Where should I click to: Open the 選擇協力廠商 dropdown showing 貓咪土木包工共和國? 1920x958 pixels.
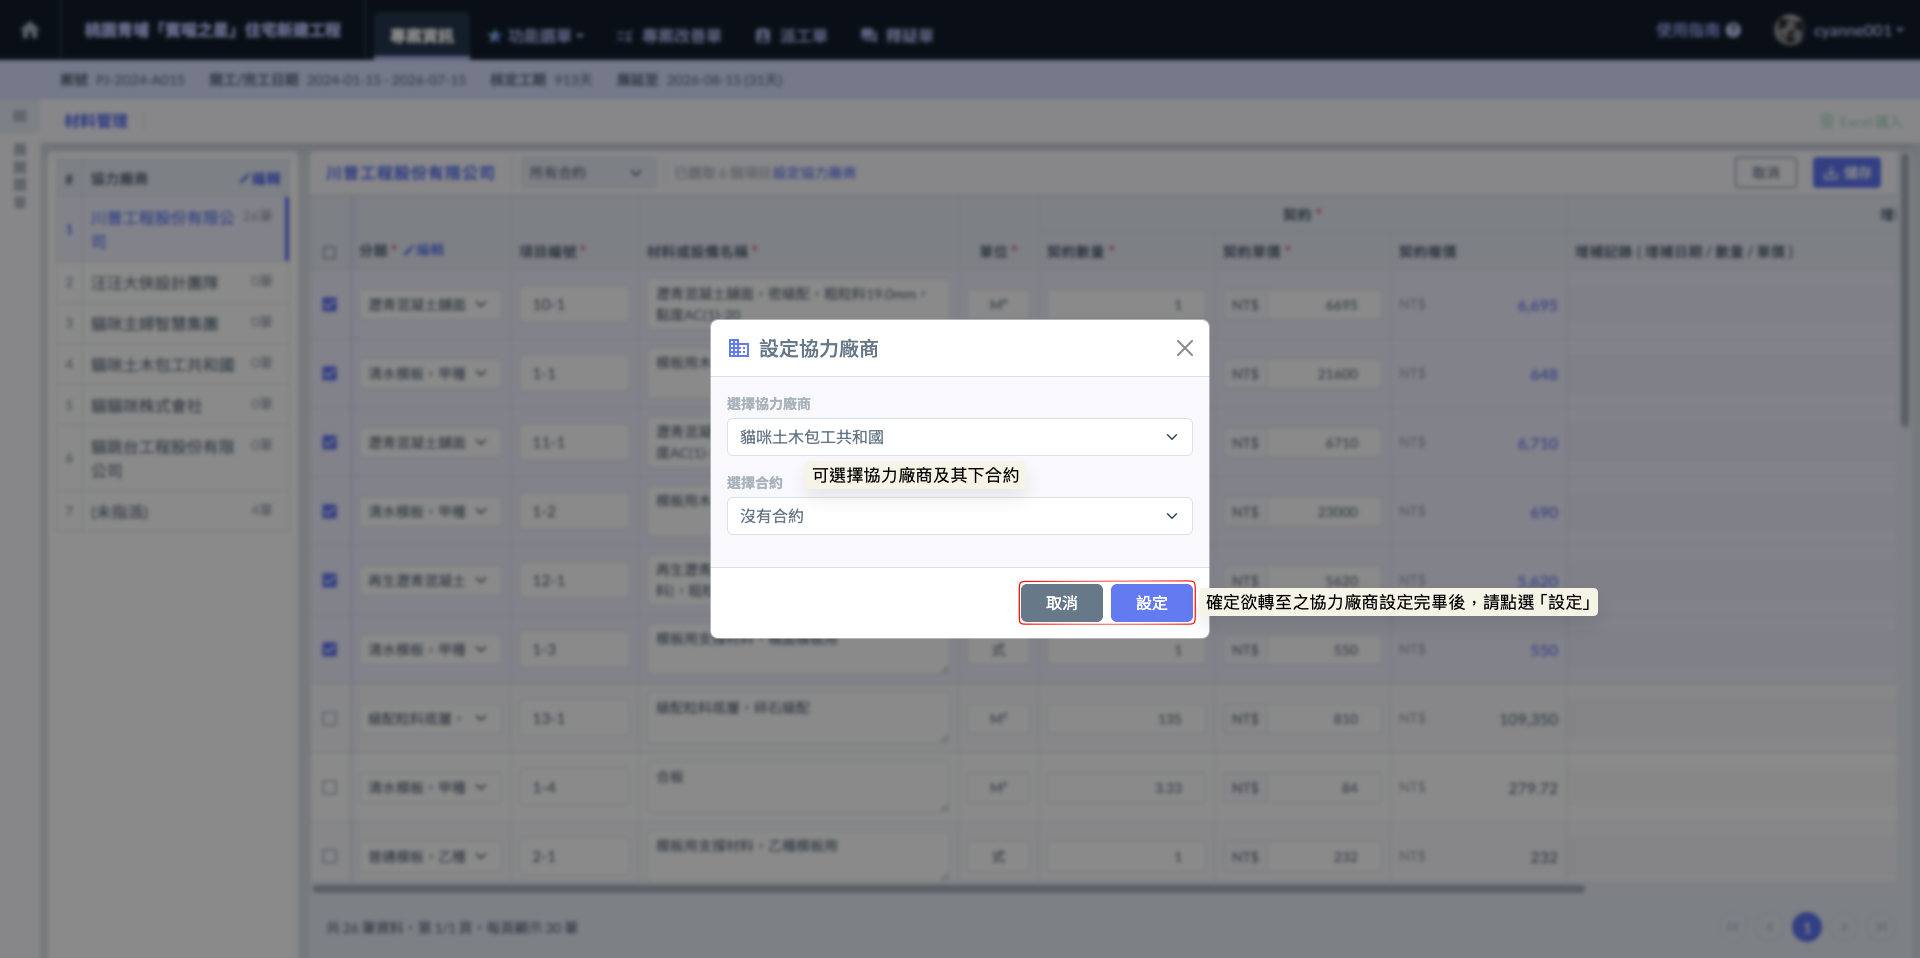959,437
